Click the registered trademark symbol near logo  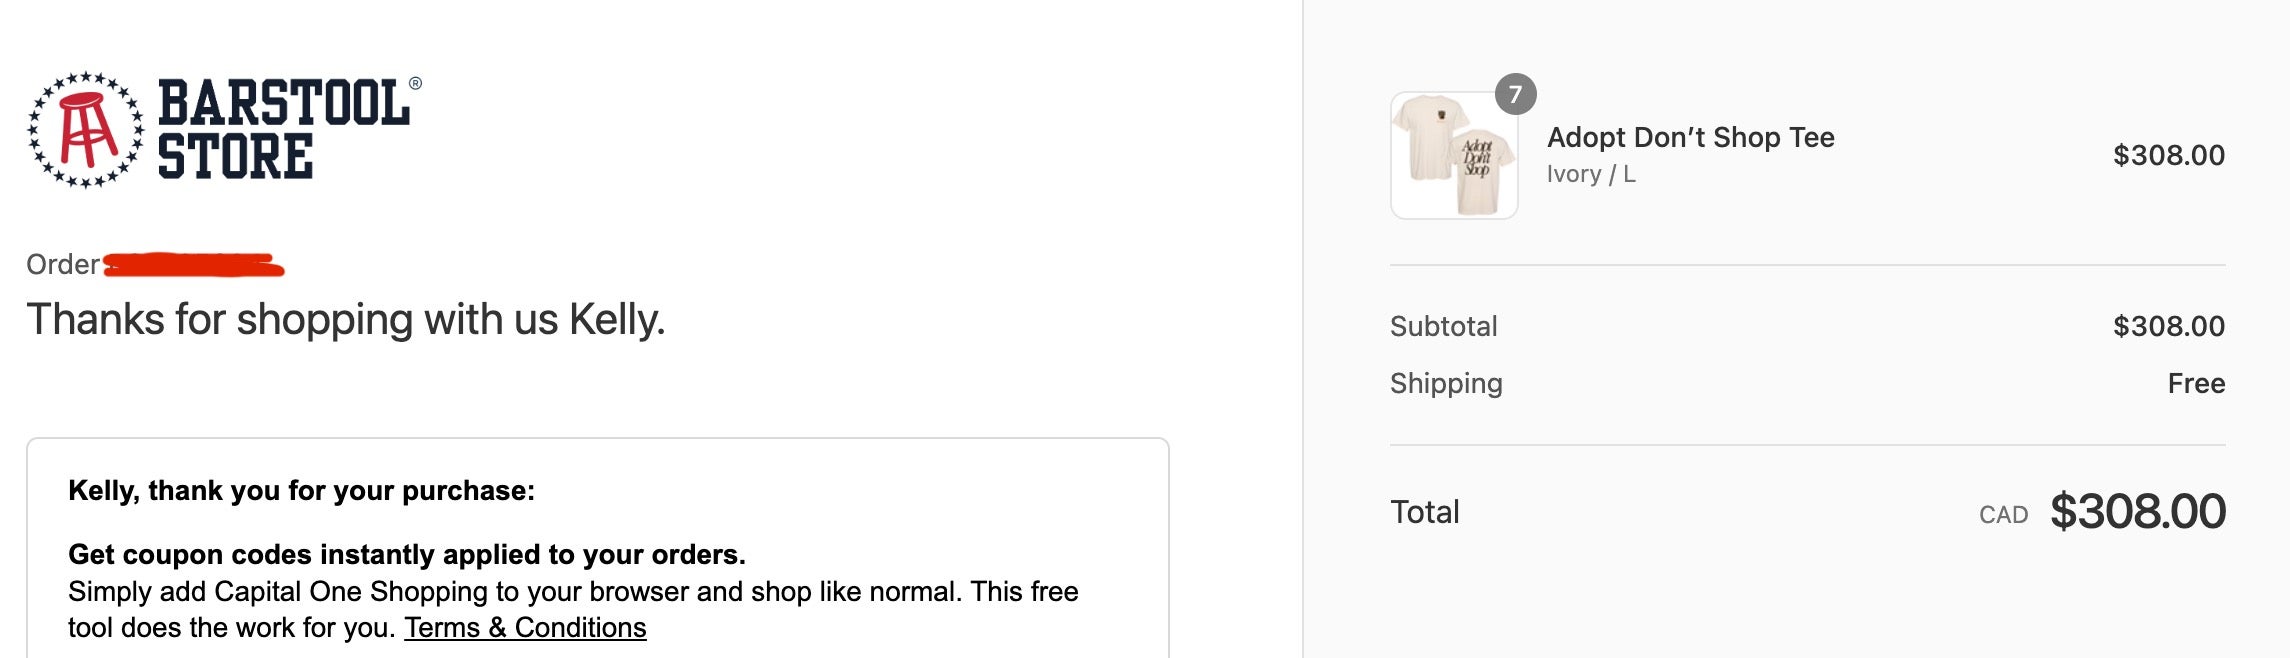pyautogui.click(x=415, y=84)
